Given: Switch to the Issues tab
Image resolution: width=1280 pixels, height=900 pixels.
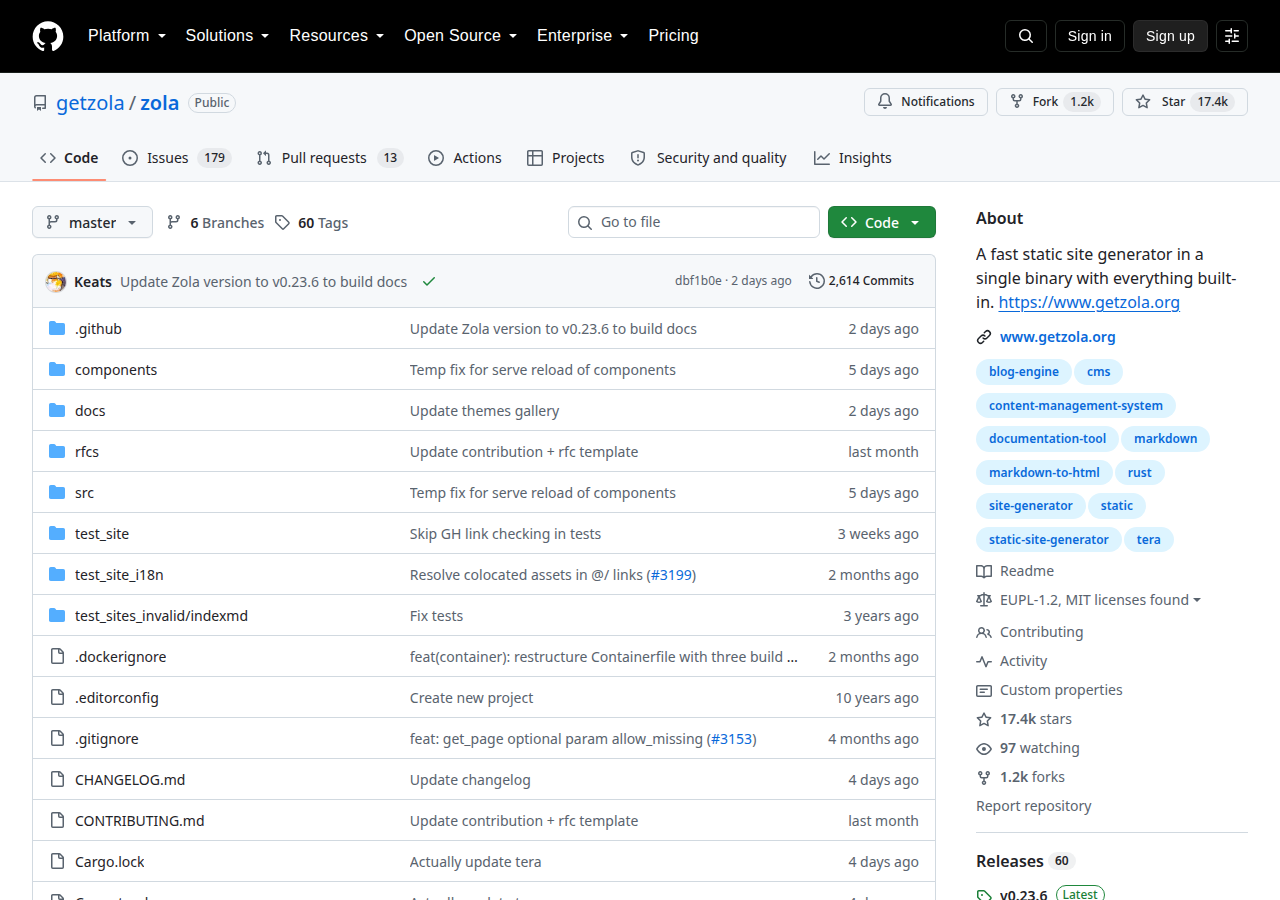Looking at the screenshot, I should 177,158.
